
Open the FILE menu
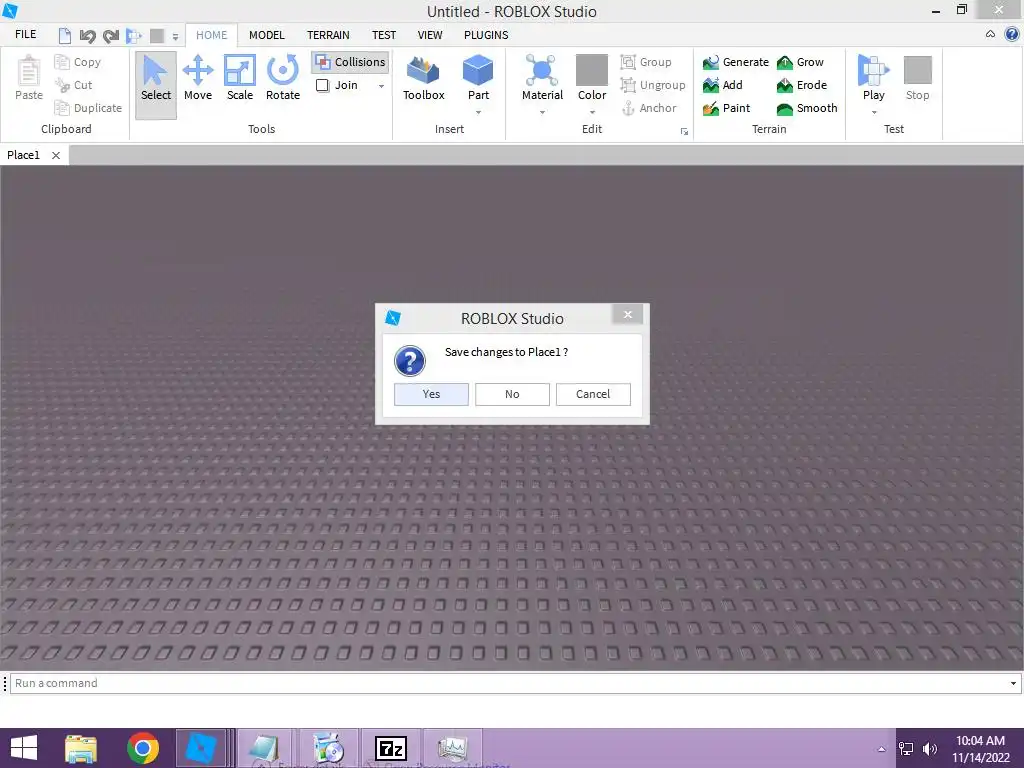click(25, 35)
